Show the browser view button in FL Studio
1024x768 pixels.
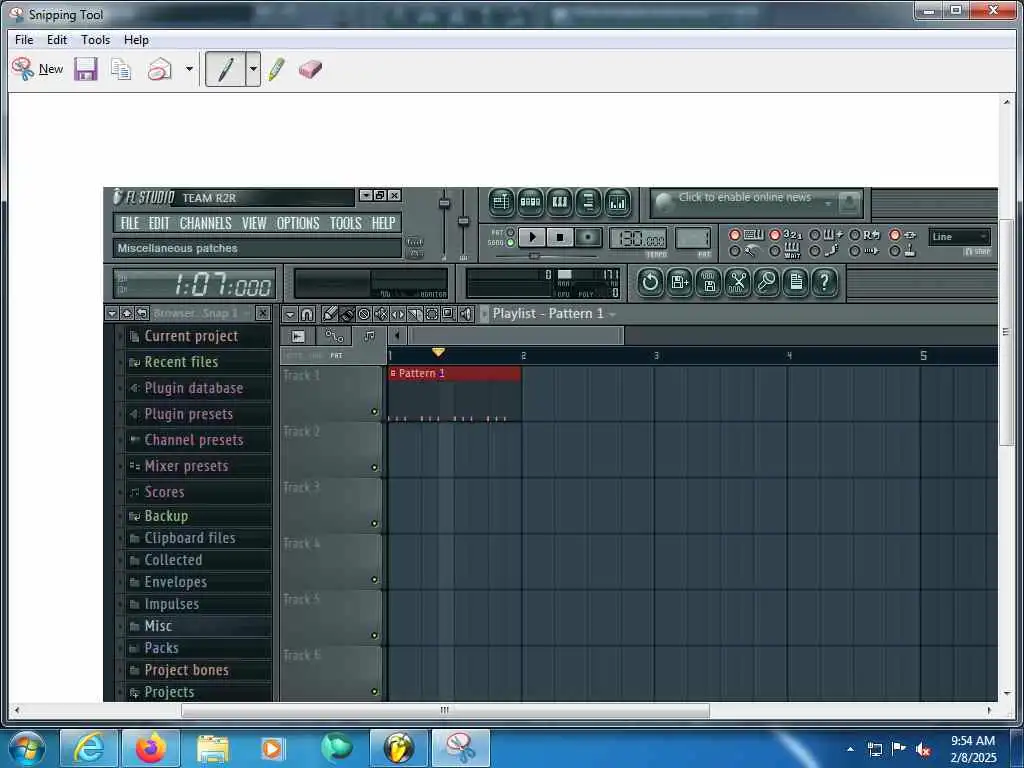pyautogui.click(x=588, y=202)
